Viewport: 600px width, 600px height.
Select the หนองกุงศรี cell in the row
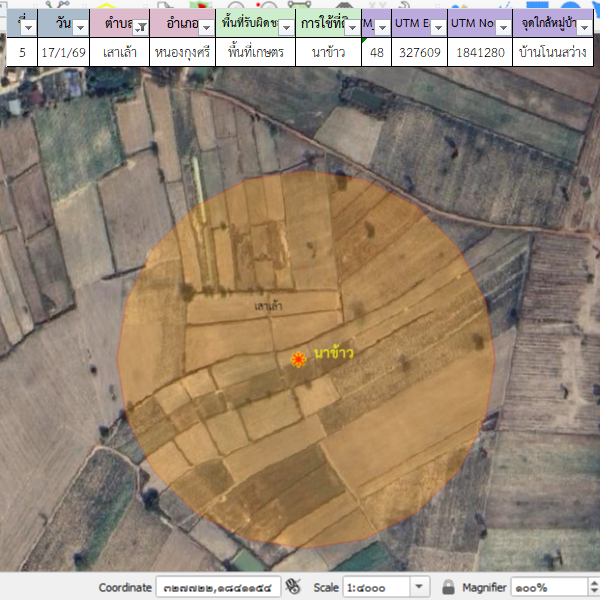182,52
